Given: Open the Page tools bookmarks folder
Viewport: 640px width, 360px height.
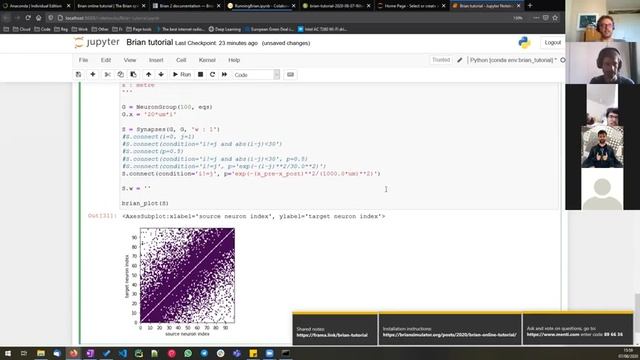Looking at the screenshot, I should [139, 29].
